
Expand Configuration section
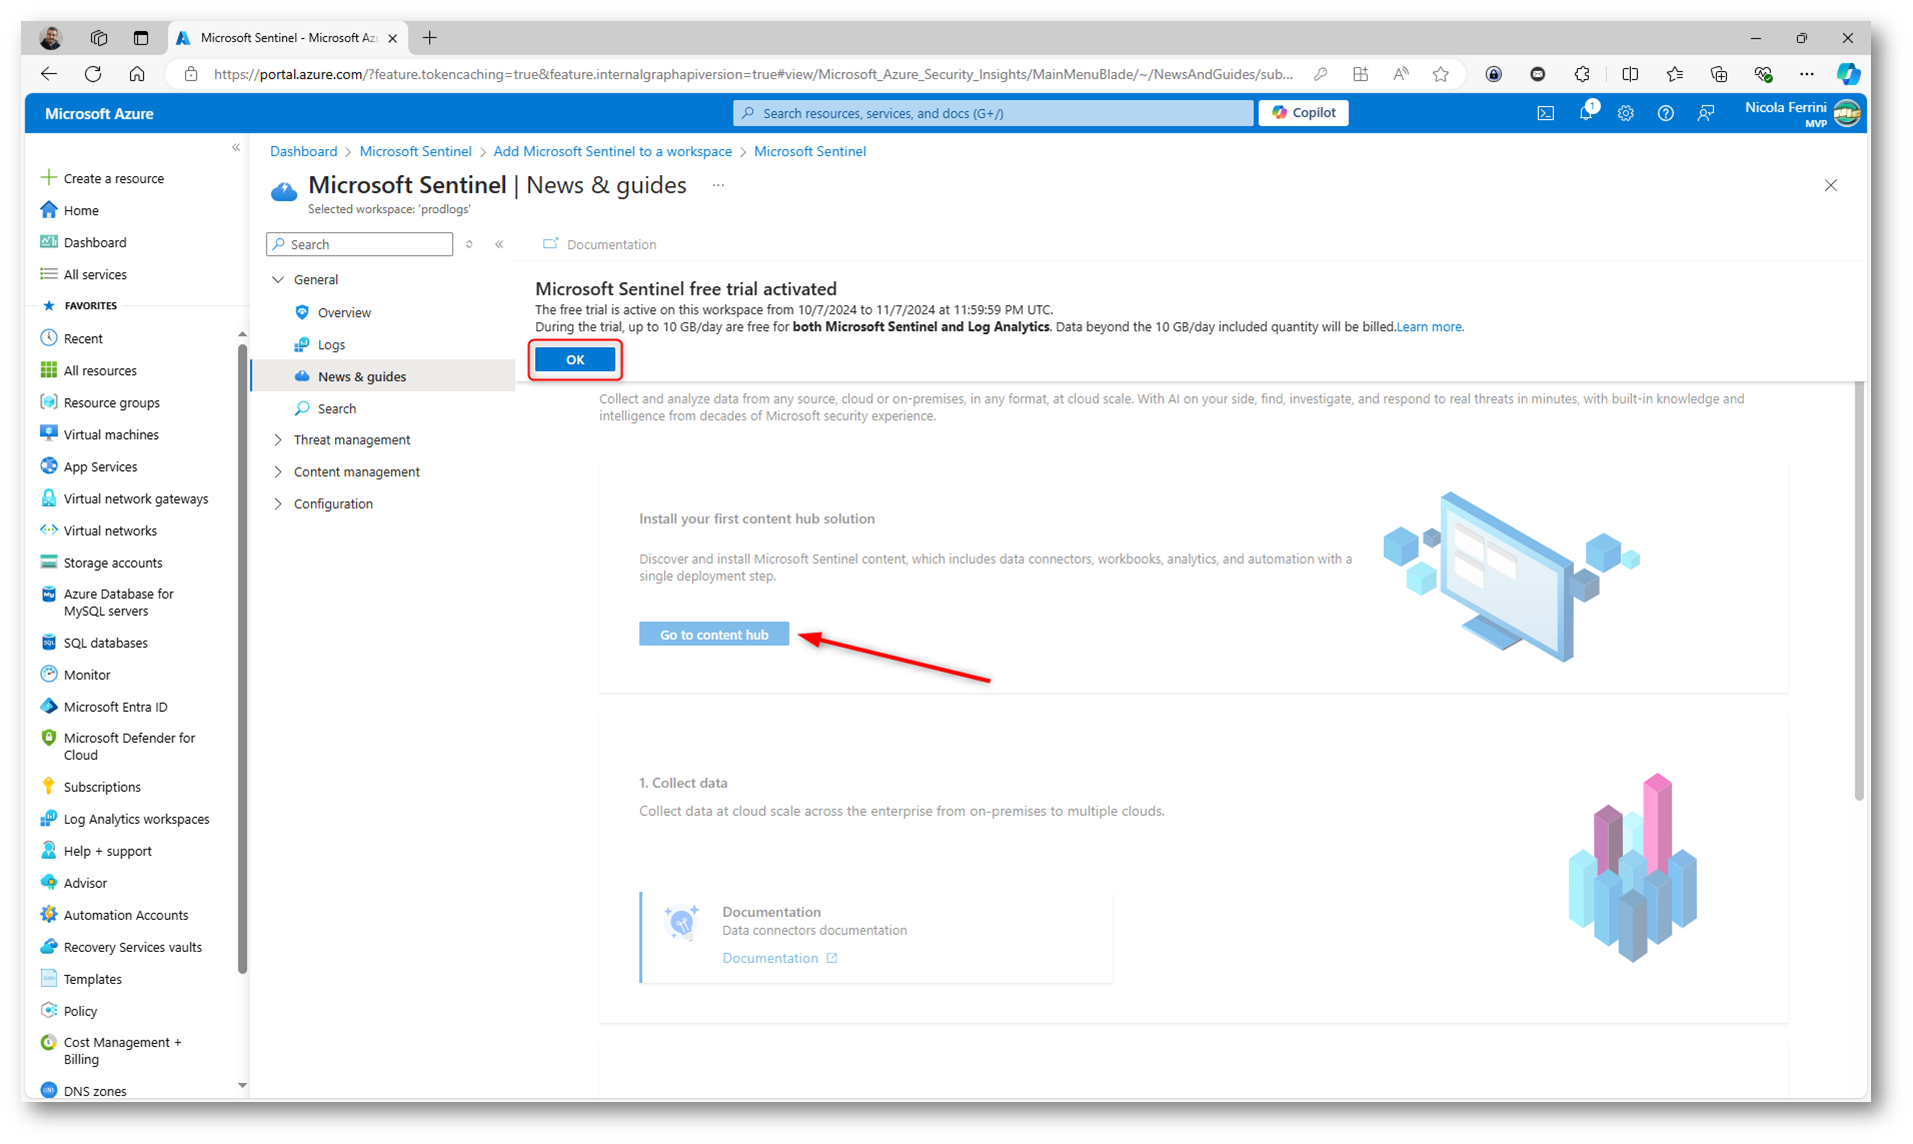[278, 504]
